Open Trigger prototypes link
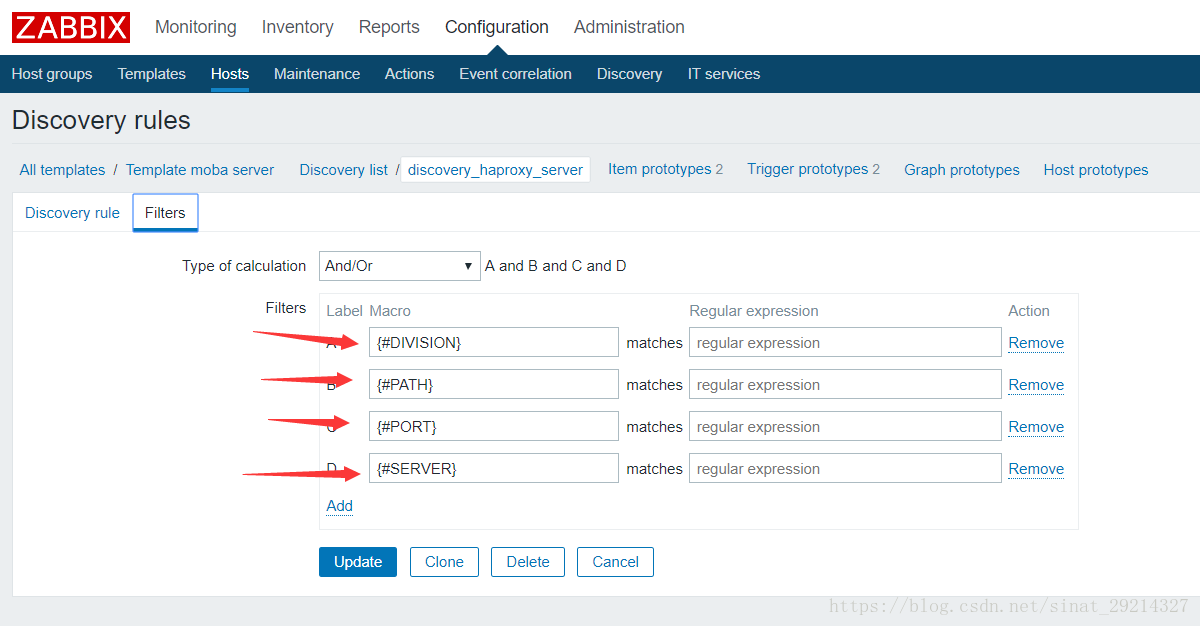1200x626 pixels. 808,169
